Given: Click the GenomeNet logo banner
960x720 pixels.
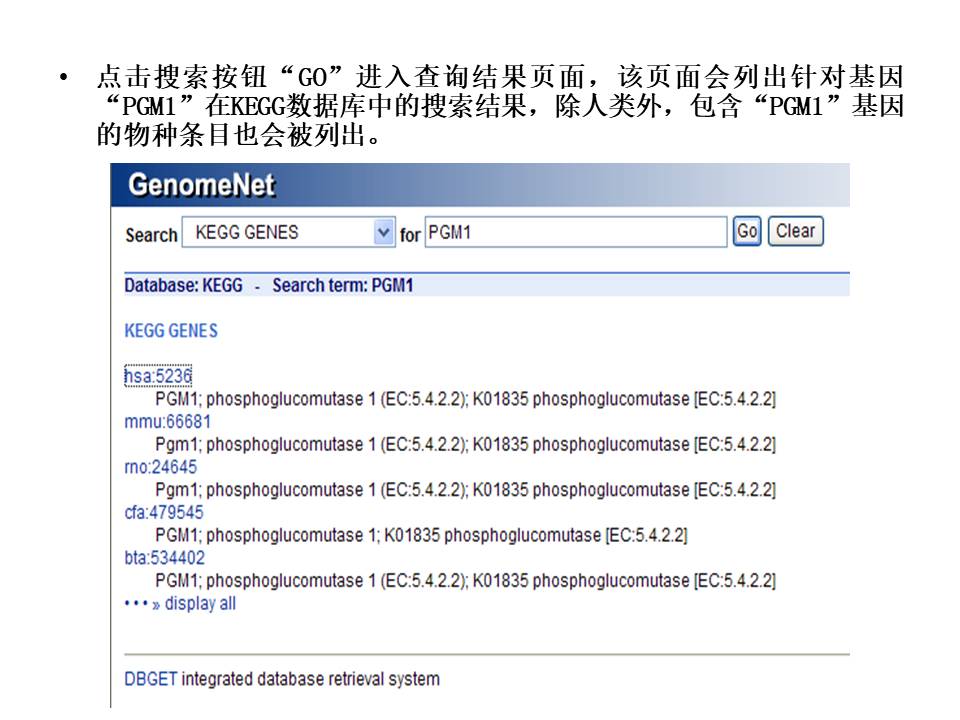Looking at the screenshot, I should pyautogui.click(x=201, y=186).
